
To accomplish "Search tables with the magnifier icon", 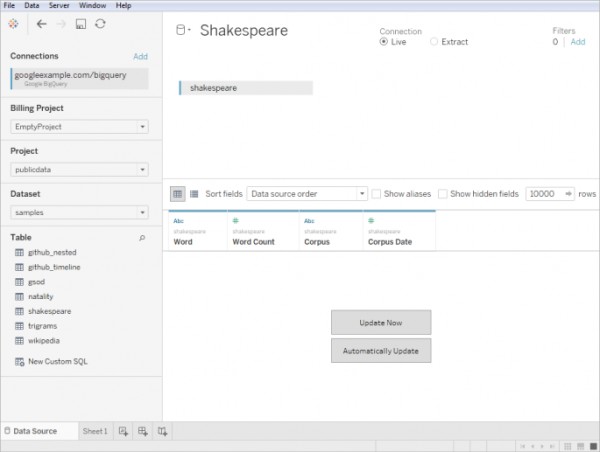I will coord(142,238).
